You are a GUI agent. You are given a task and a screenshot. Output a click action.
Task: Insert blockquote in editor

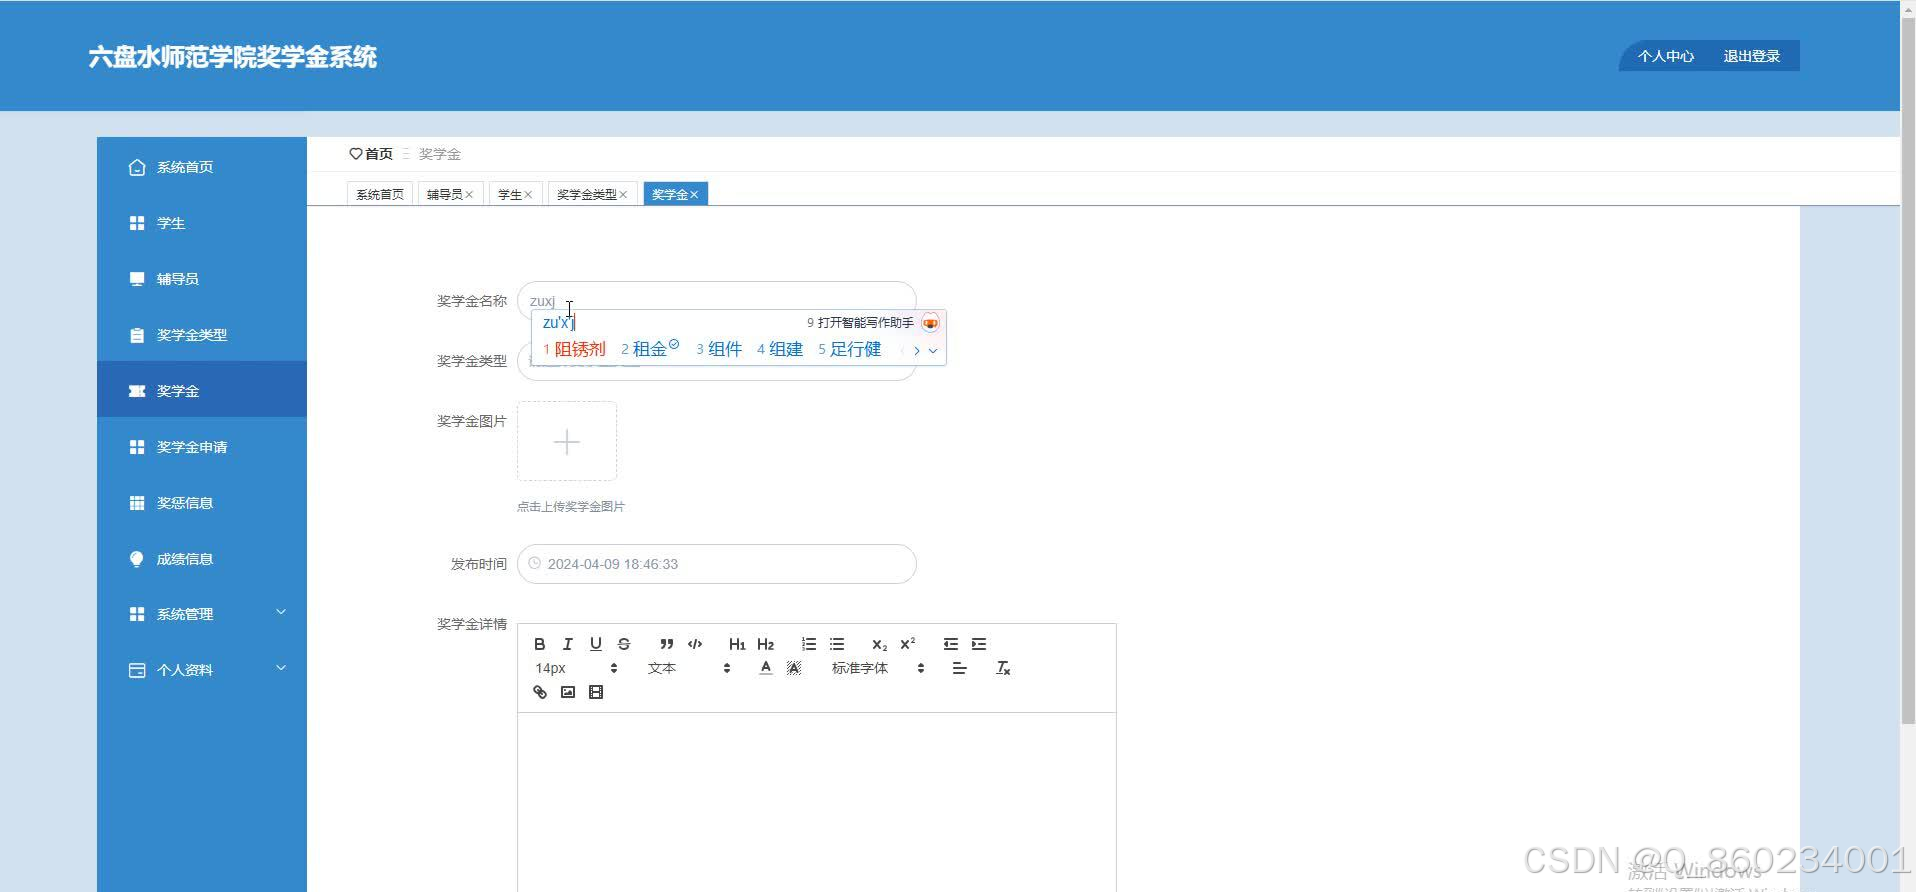point(666,644)
